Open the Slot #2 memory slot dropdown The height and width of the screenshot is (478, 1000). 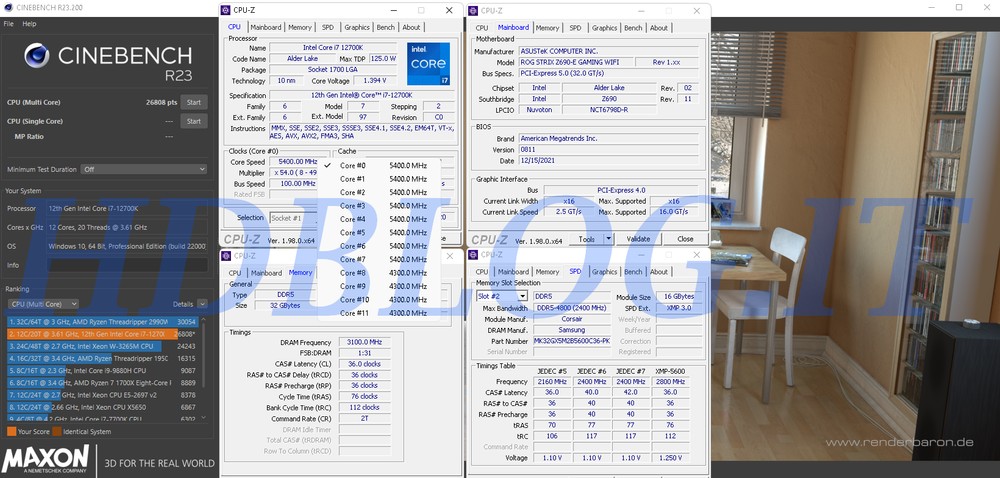click(x=501, y=296)
